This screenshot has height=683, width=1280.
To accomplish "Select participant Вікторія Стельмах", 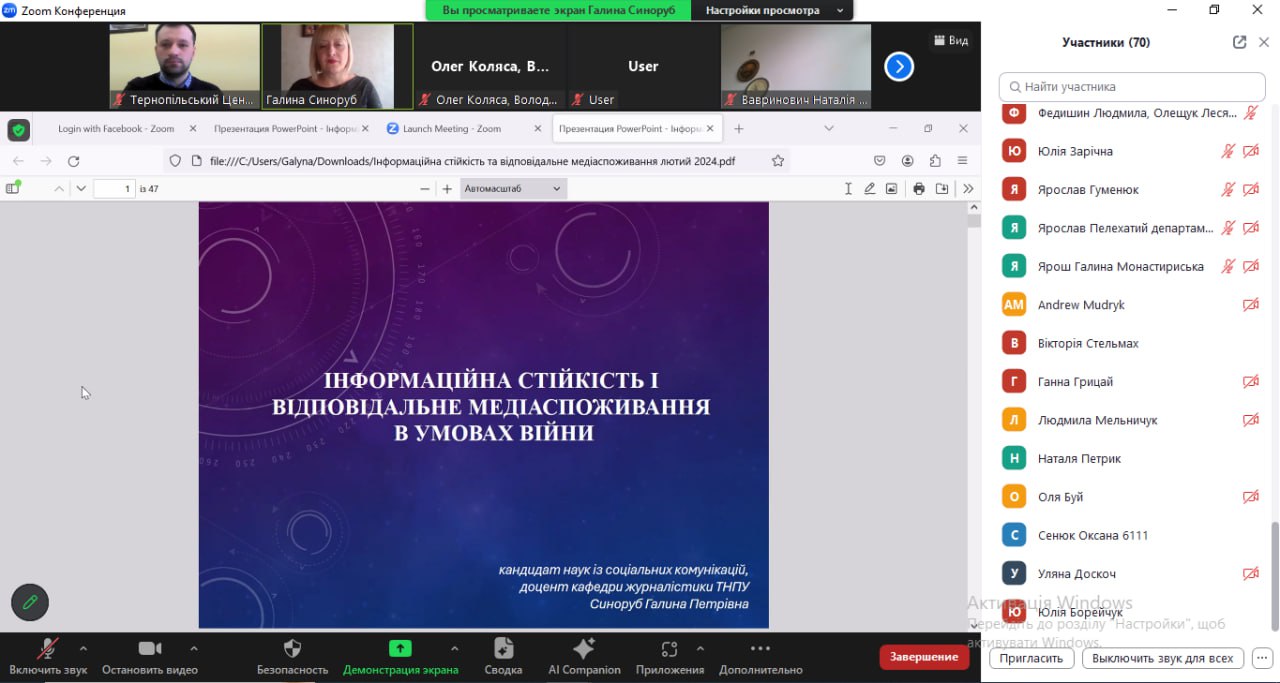I will [1132, 343].
